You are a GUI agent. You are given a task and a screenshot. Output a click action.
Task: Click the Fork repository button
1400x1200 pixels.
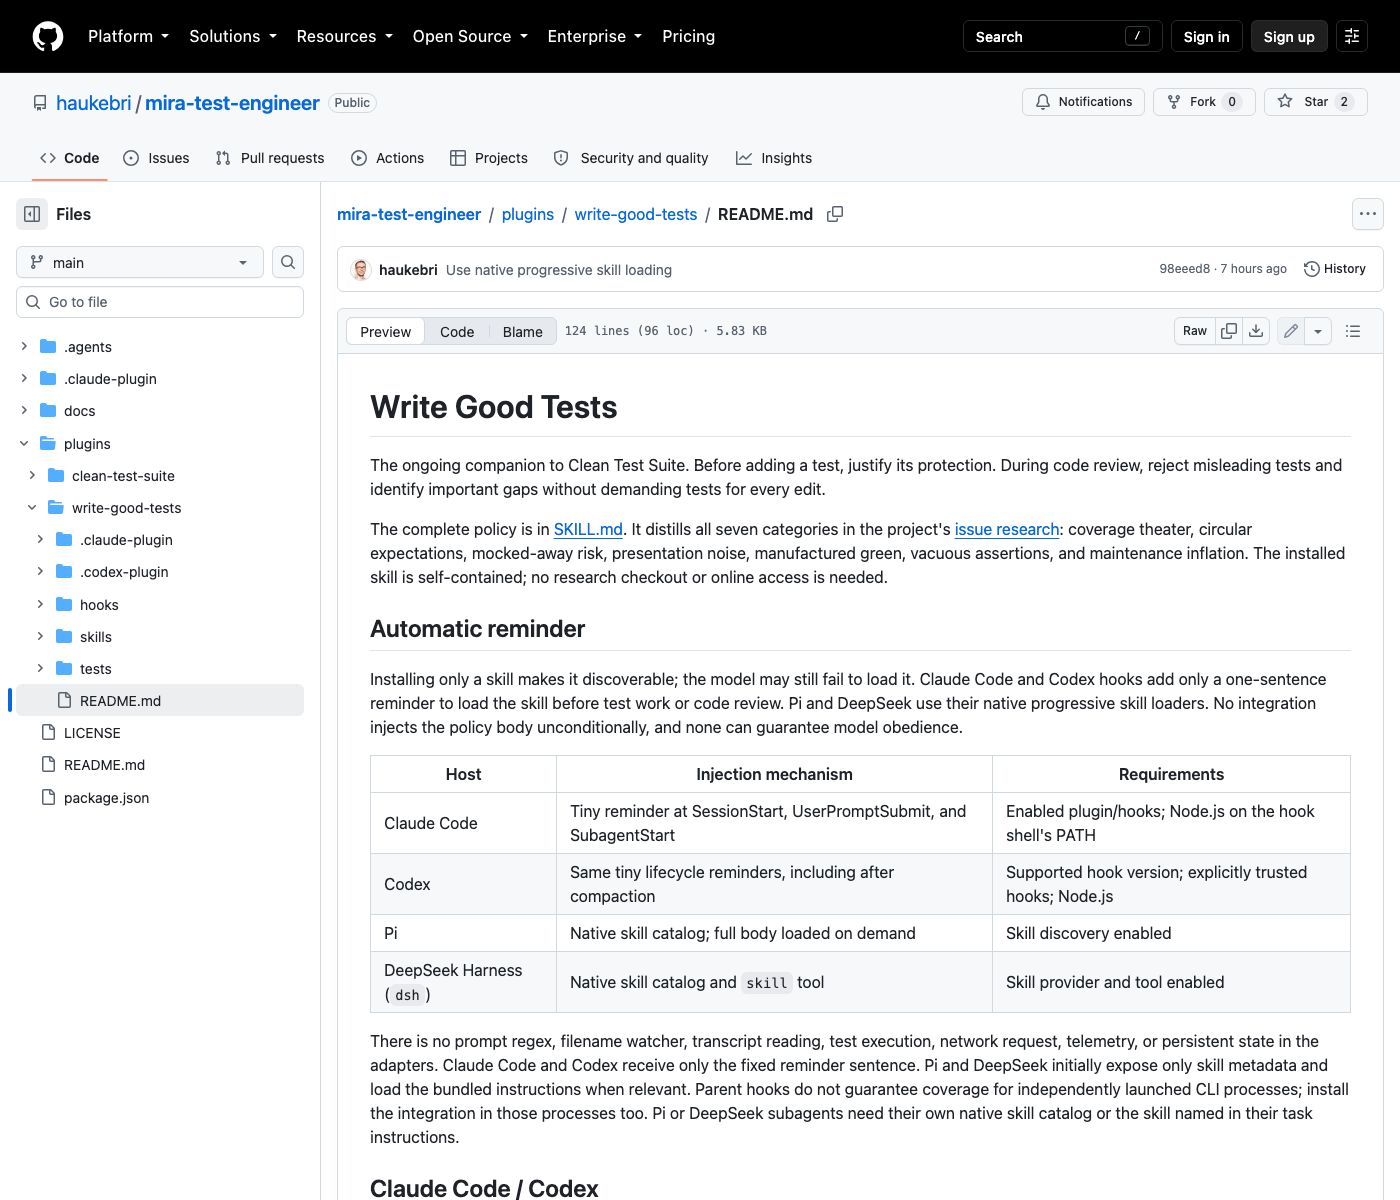pos(1204,102)
